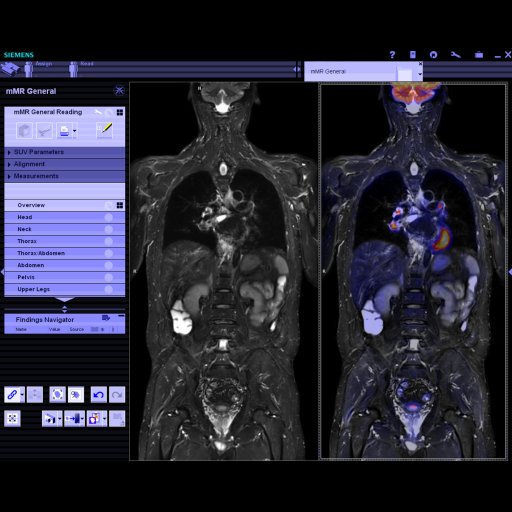Viewport: 512px width, 512px height.
Task: Toggle the circle next to Head
Action: coord(109,217)
